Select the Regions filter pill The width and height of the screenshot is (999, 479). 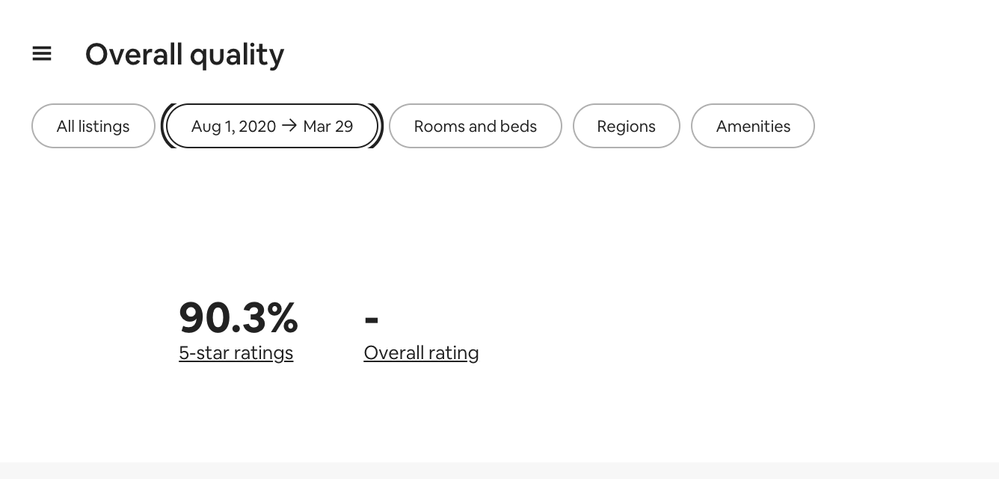[626, 126]
